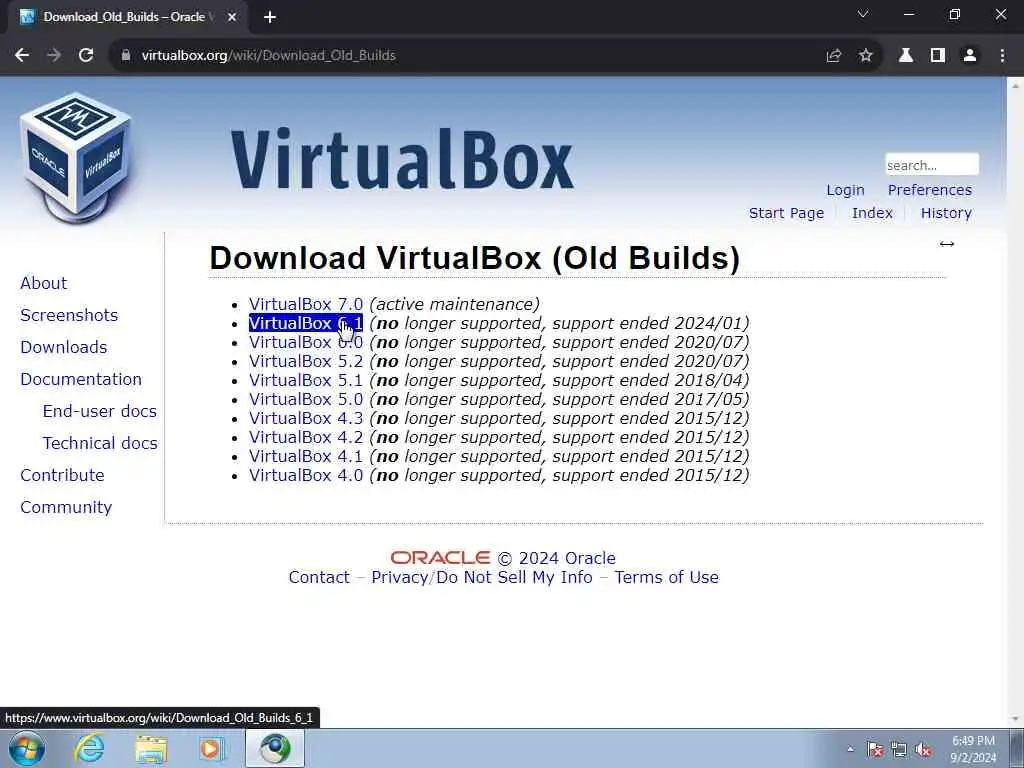Viewport: 1024px width, 768px height.
Task: Click the padlock site info icon
Action: pos(126,56)
